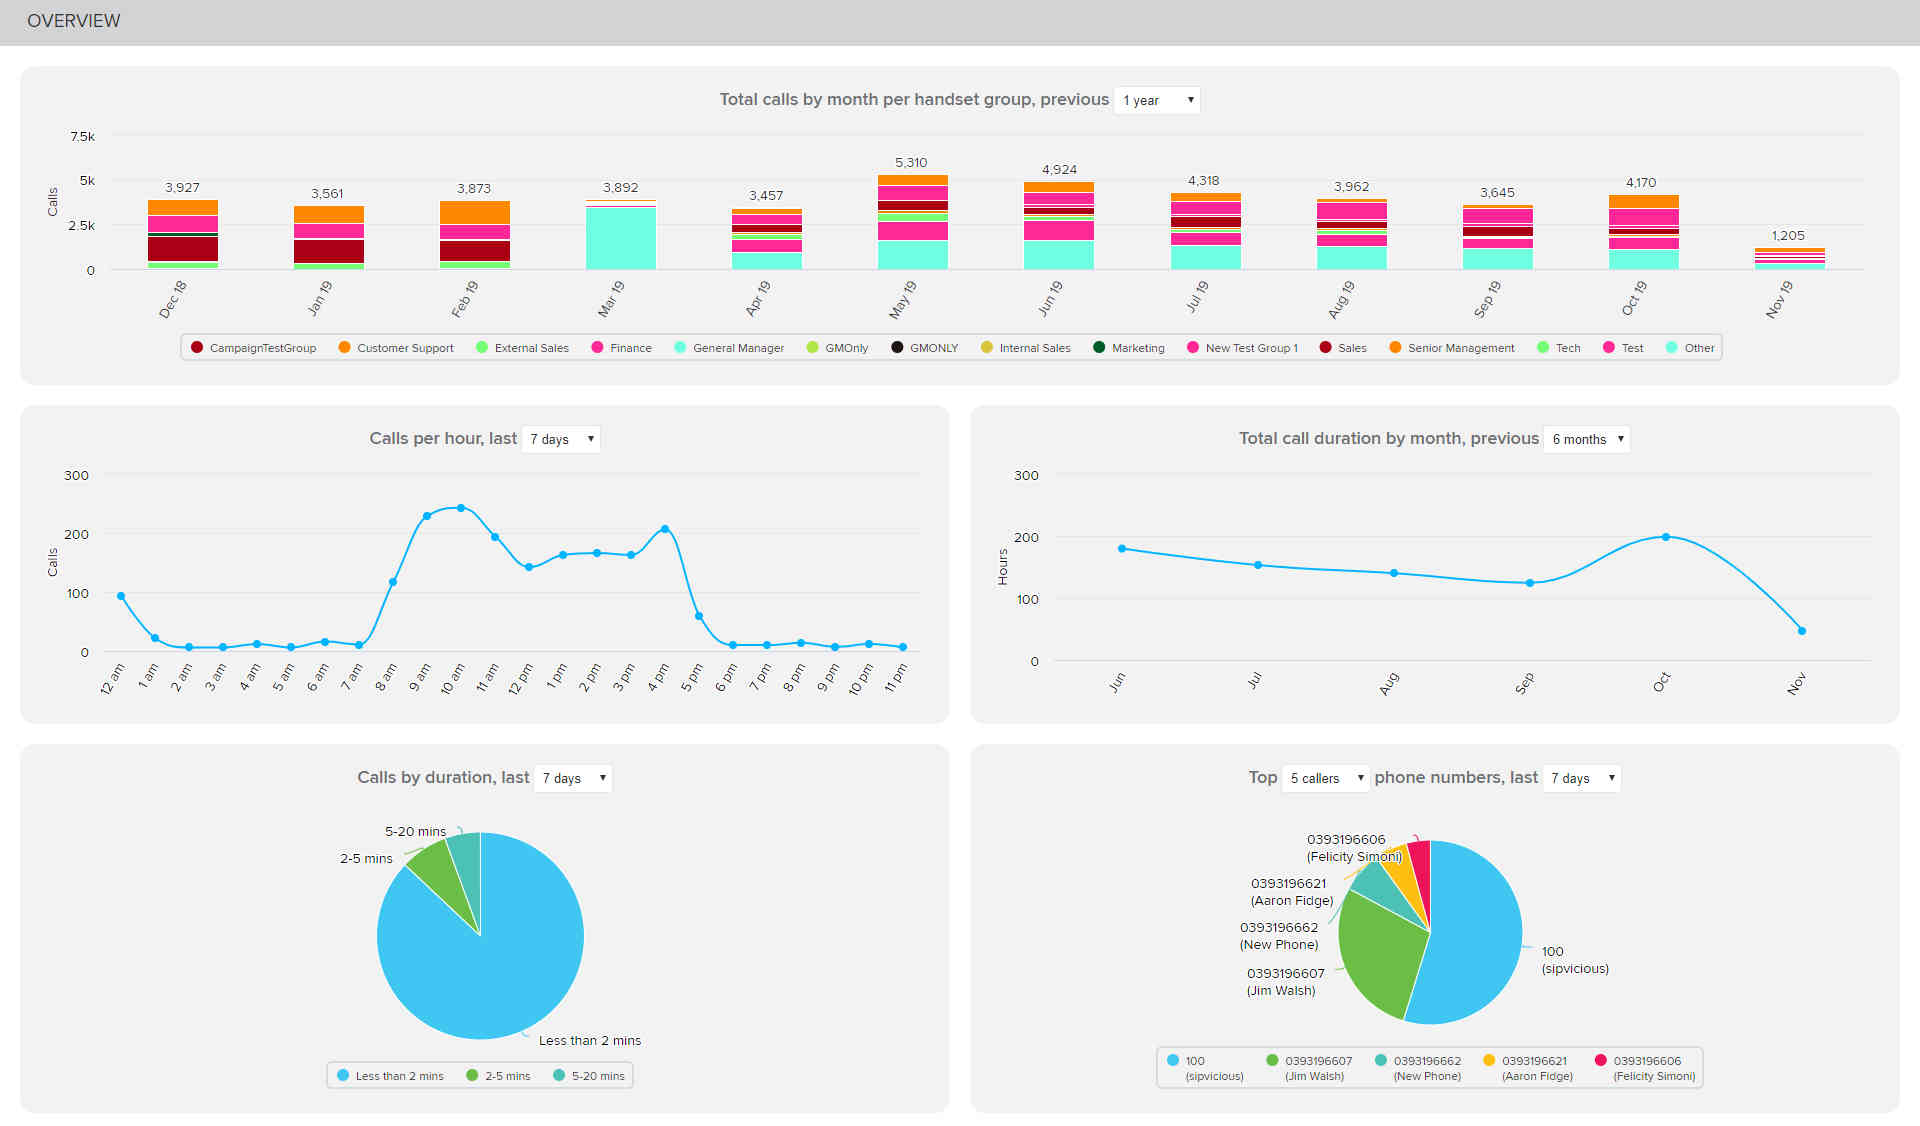Click the Tech legend icon
This screenshot has height=1126, width=1920.
[x=1539, y=349]
